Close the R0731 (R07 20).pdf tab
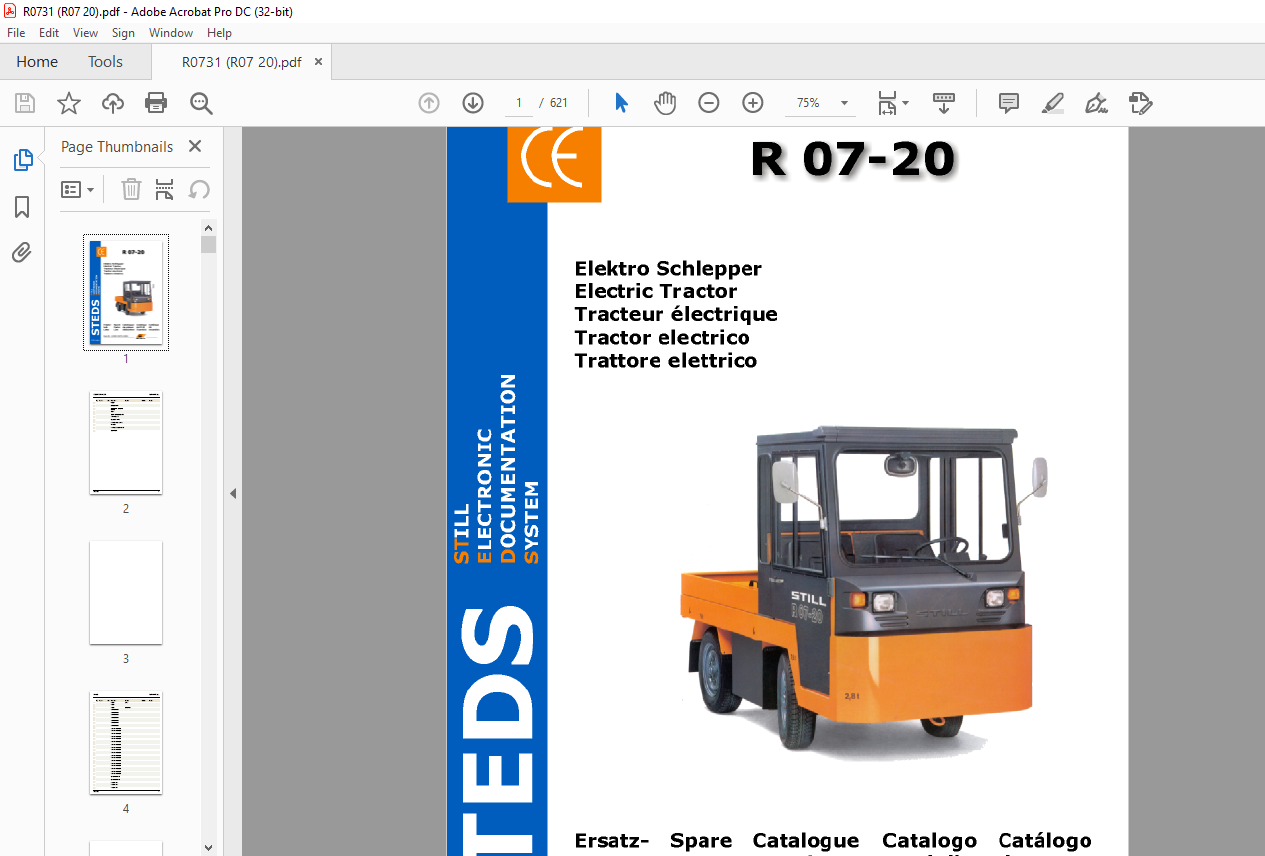This screenshot has width=1265, height=856. pos(319,62)
